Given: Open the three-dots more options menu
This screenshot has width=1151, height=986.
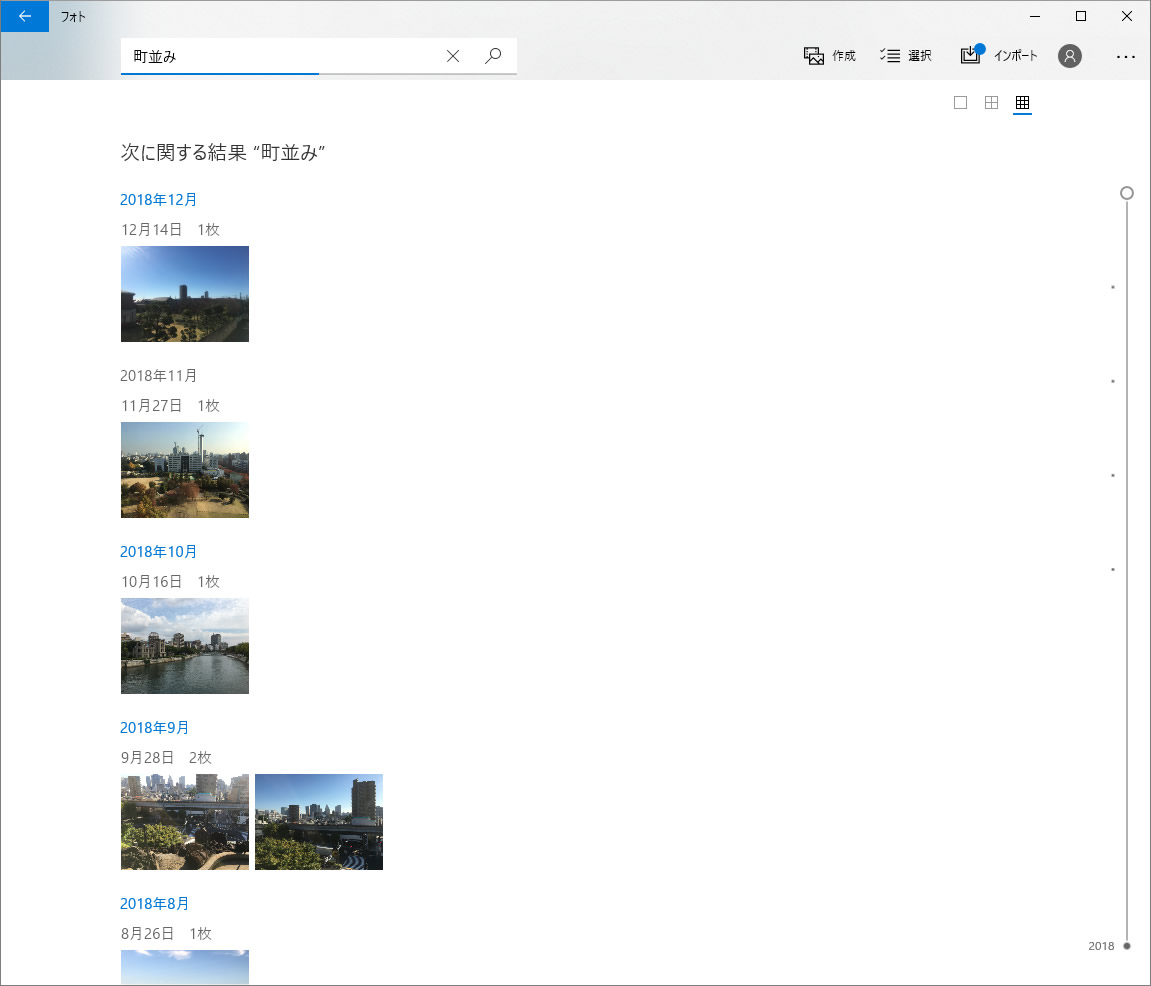Looking at the screenshot, I should (x=1126, y=56).
